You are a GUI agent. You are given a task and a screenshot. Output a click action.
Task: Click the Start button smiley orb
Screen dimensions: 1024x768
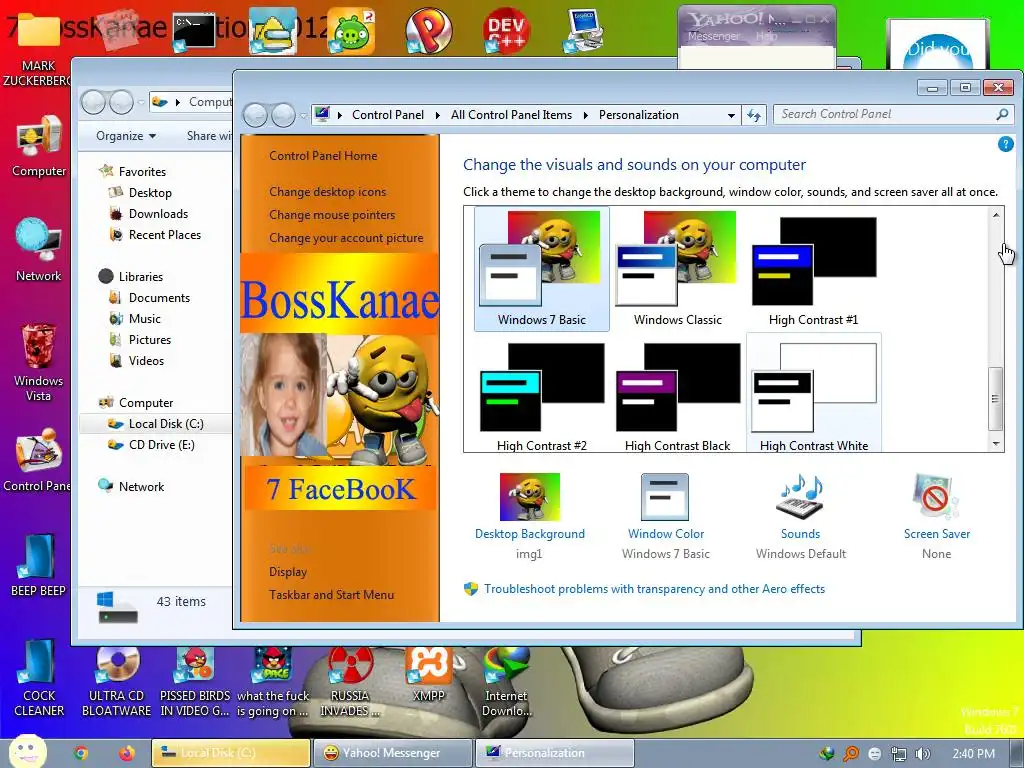(27, 751)
